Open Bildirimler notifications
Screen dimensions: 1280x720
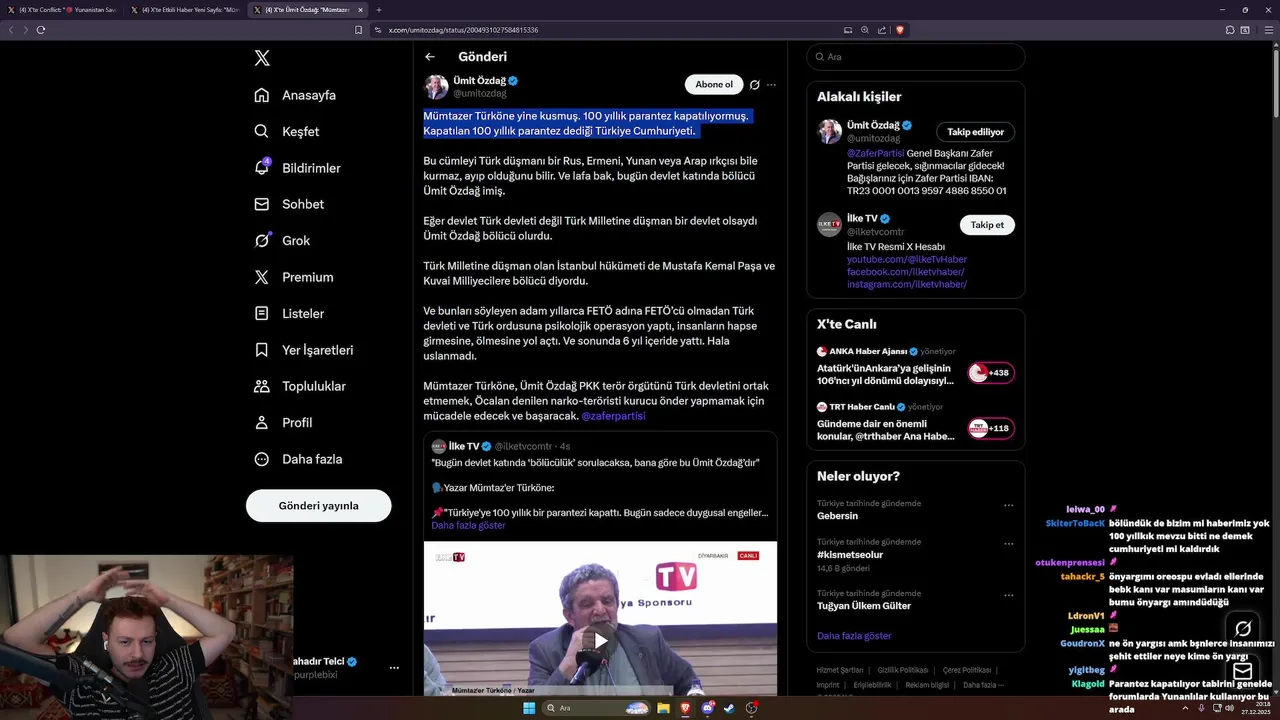[x=297, y=168]
